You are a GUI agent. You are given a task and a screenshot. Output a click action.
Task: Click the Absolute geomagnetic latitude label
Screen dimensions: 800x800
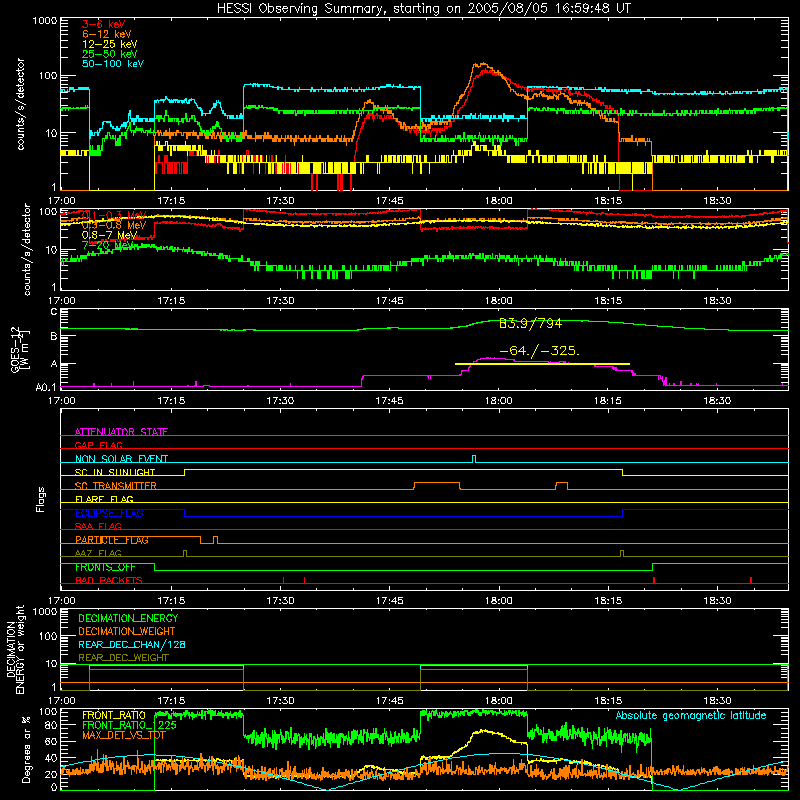pos(691,715)
